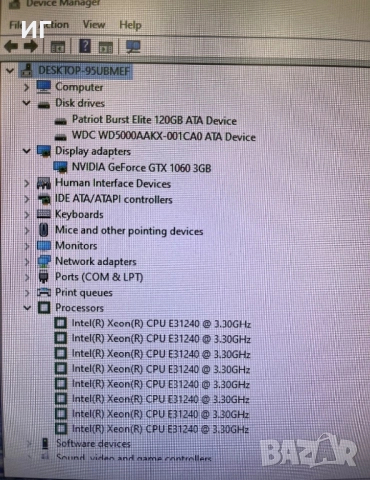Click the Print queues printer icon
Image resolution: width=370 pixels, height=480 pixels.
(x=44, y=292)
